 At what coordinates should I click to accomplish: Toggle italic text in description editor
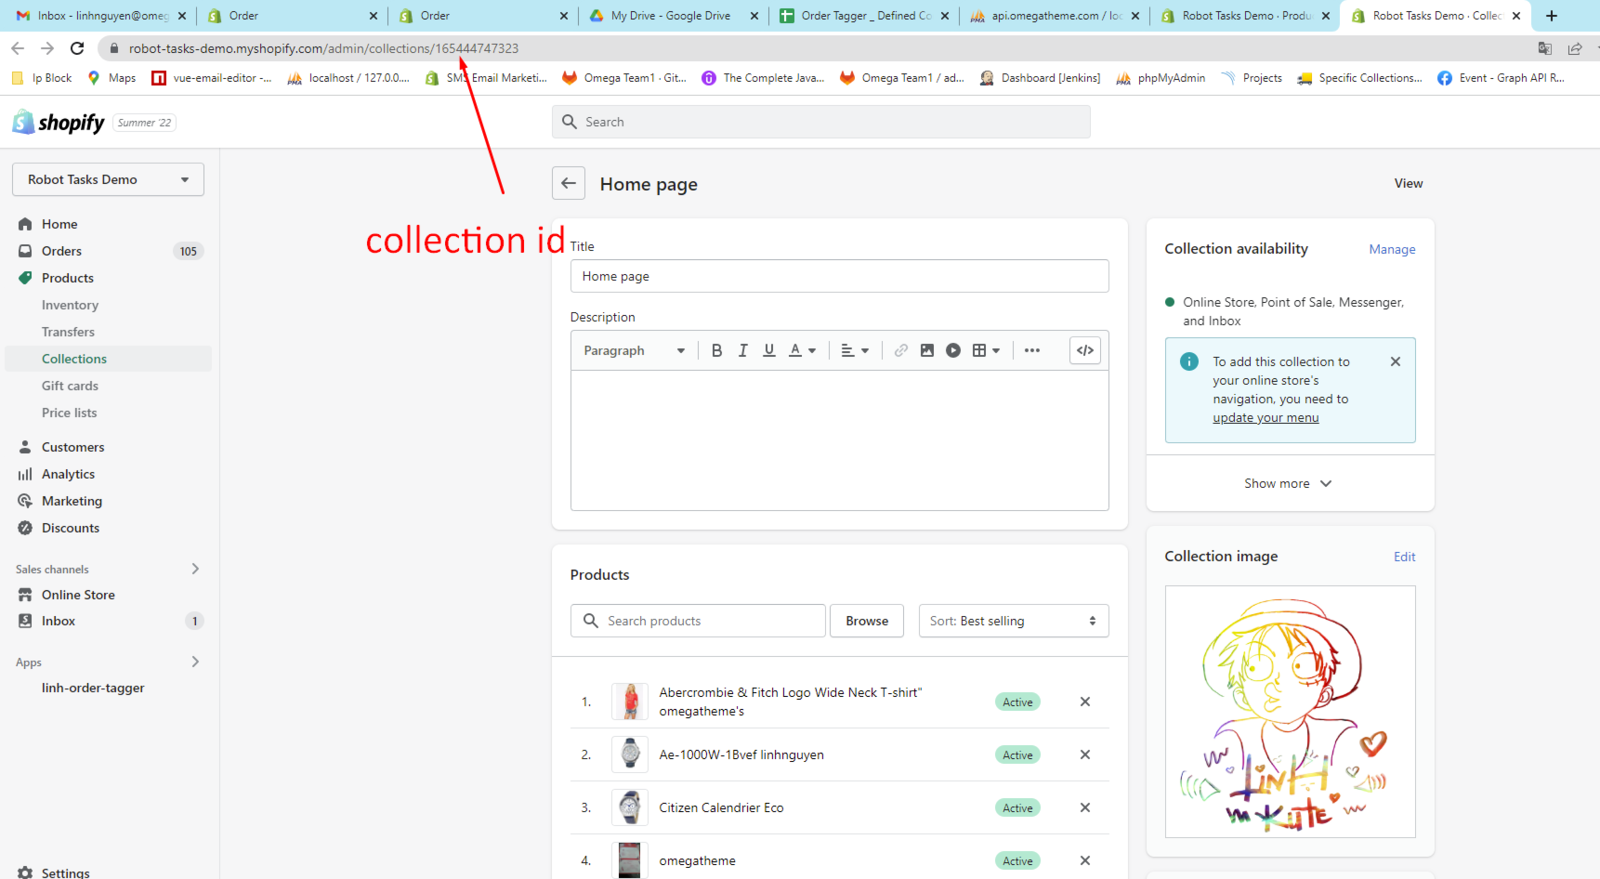click(x=742, y=351)
